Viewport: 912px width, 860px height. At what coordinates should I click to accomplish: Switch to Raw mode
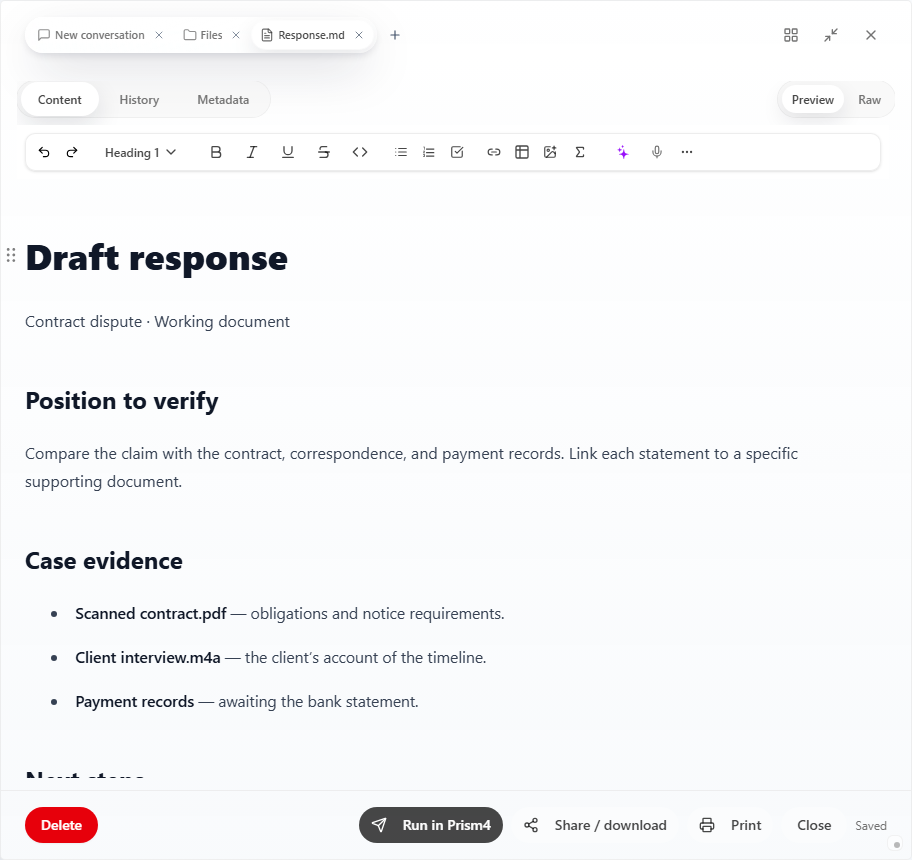coord(870,99)
